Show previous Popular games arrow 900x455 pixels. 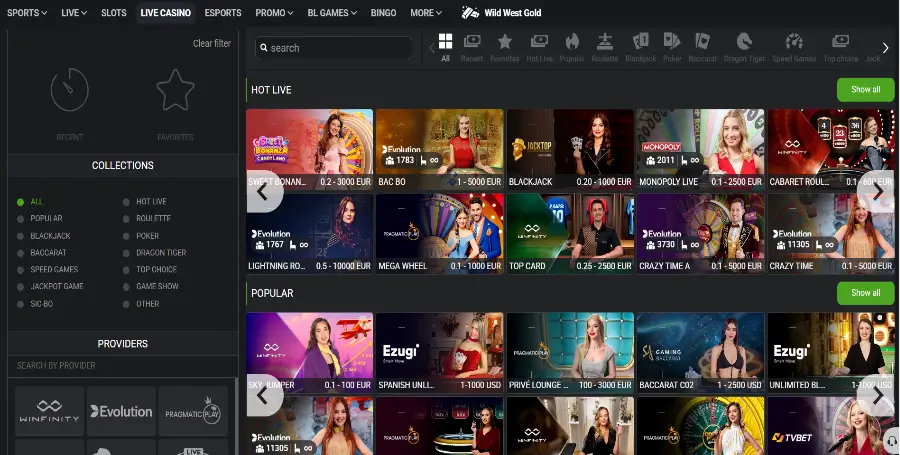263,395
